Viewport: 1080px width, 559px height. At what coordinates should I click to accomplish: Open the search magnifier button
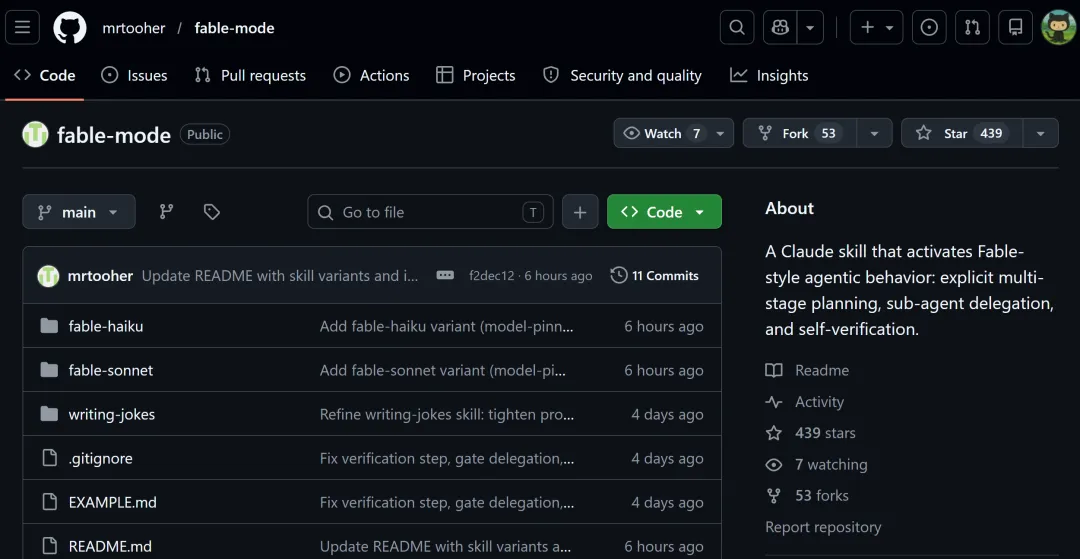[737, 28]
